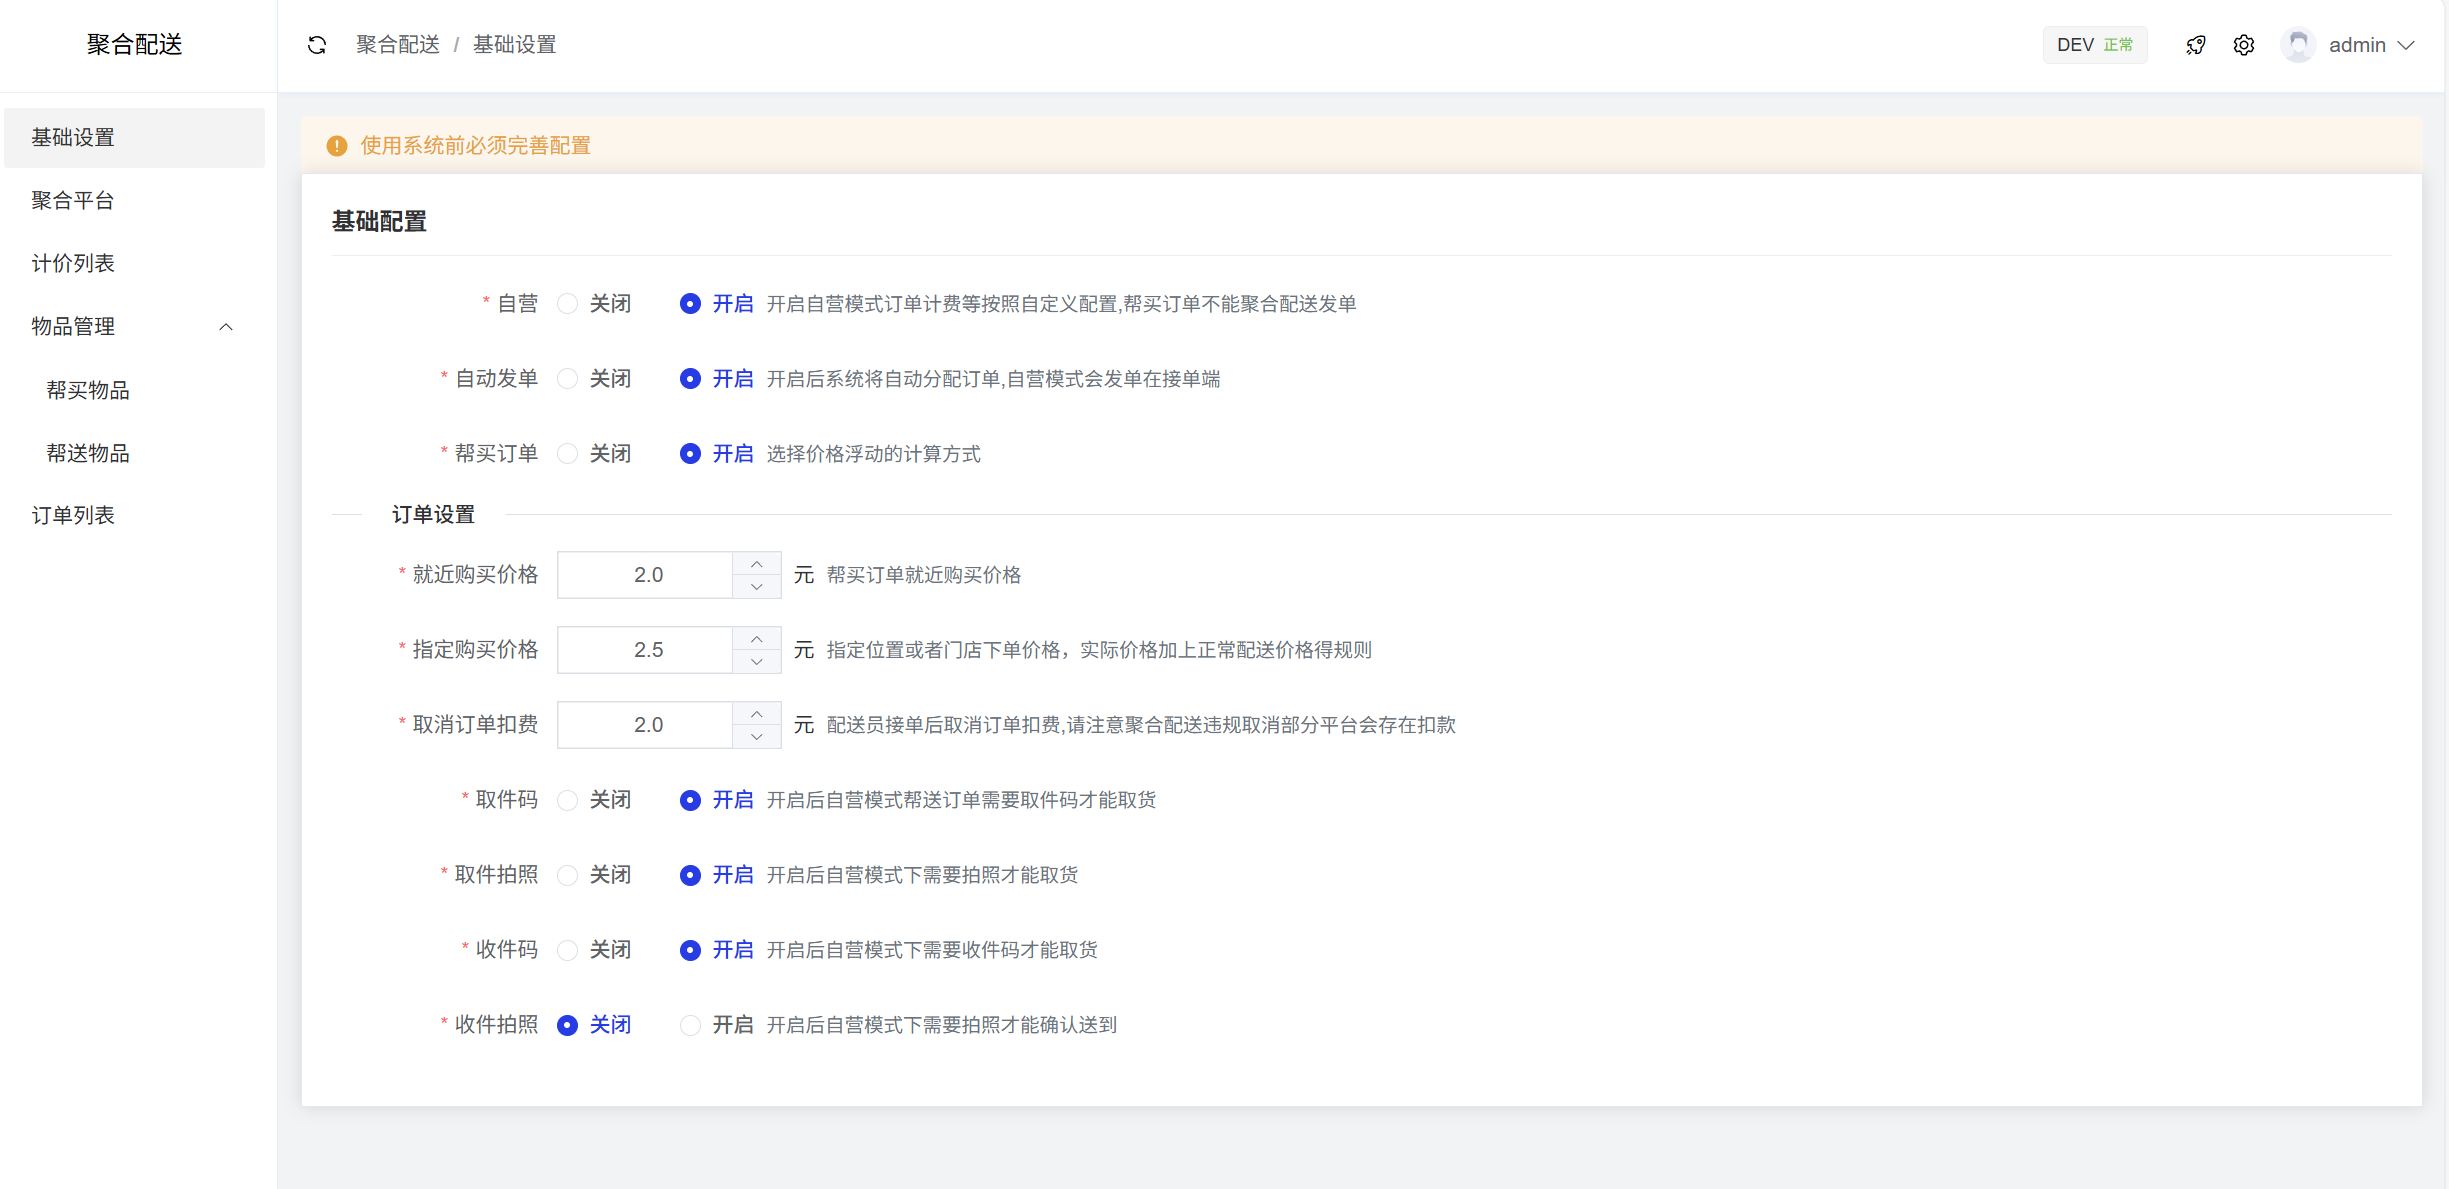2449x1189 pixels.
Task: 点击取消订单扣费的减少箭头
Action: (757, 737)
